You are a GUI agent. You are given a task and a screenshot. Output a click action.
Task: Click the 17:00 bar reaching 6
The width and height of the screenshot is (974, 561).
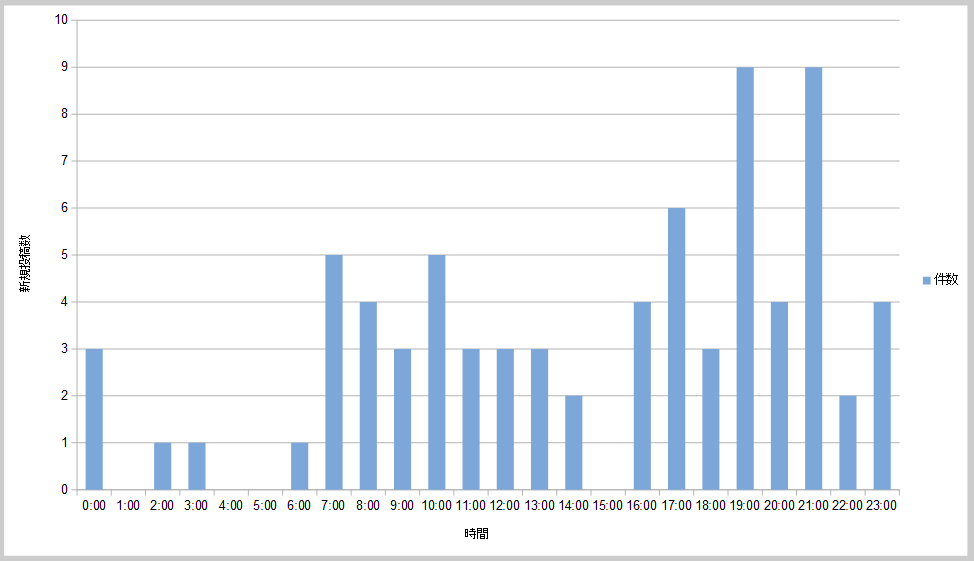(676, 349)
